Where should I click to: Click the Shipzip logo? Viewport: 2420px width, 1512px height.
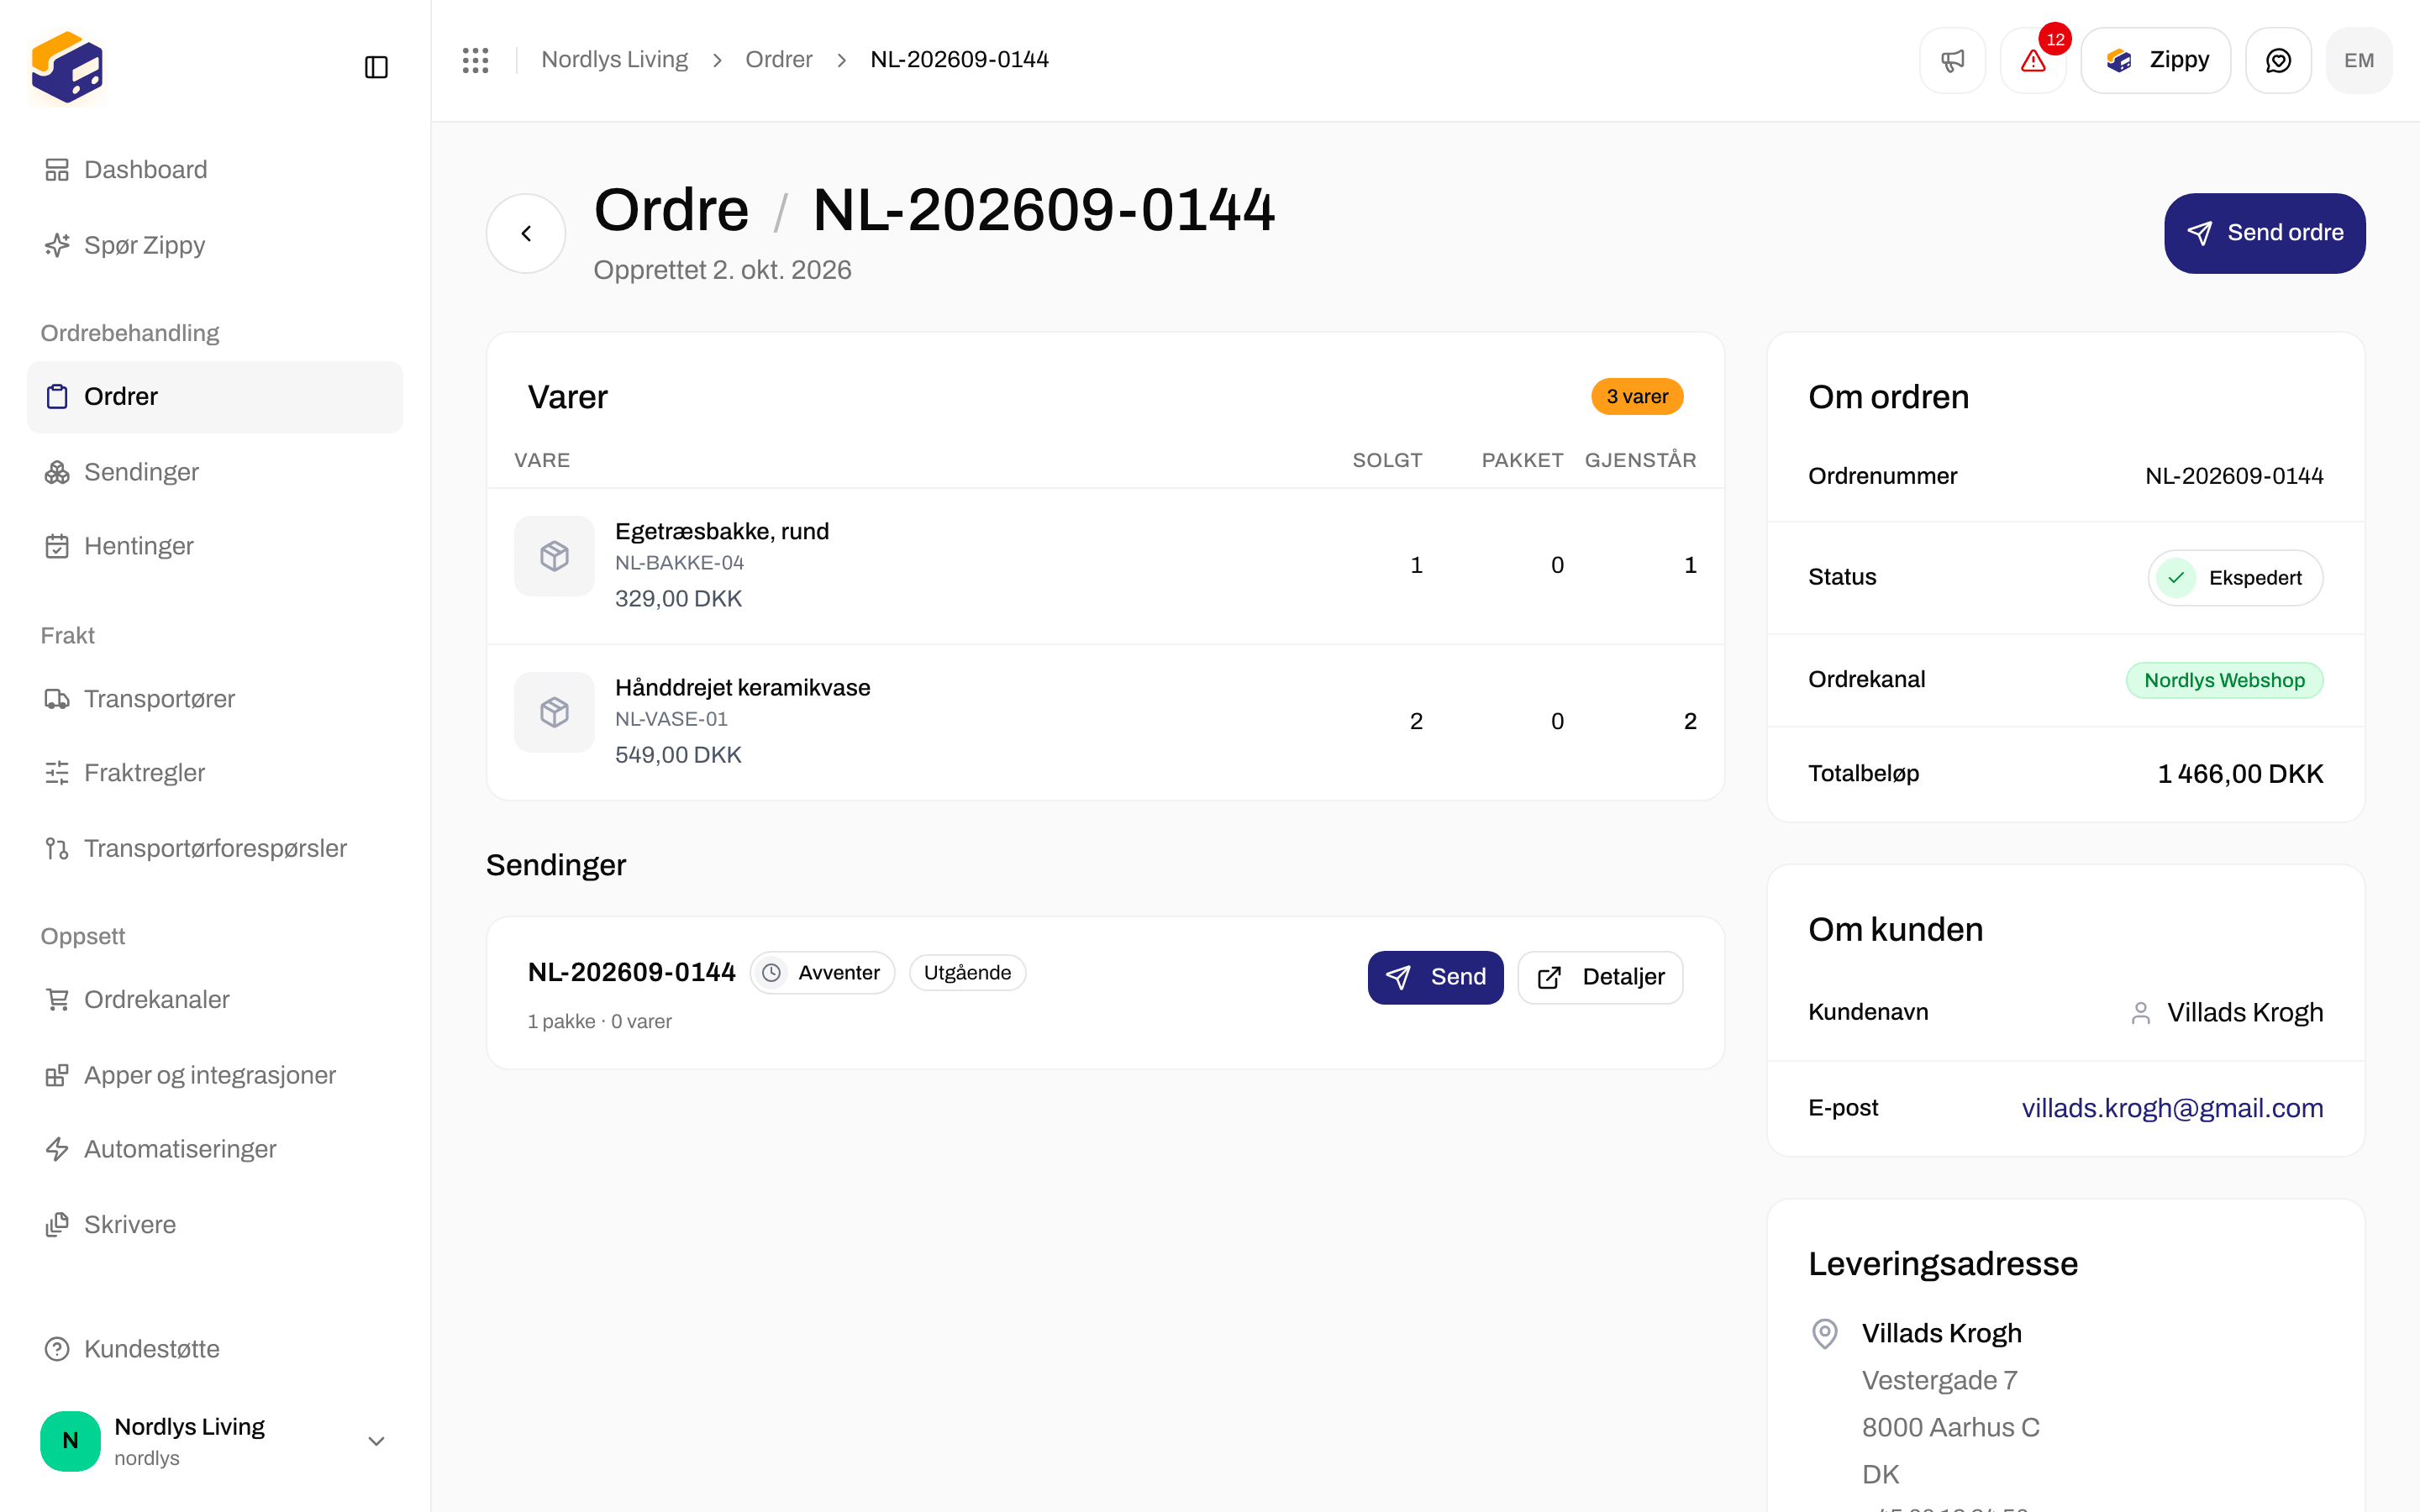67,67
